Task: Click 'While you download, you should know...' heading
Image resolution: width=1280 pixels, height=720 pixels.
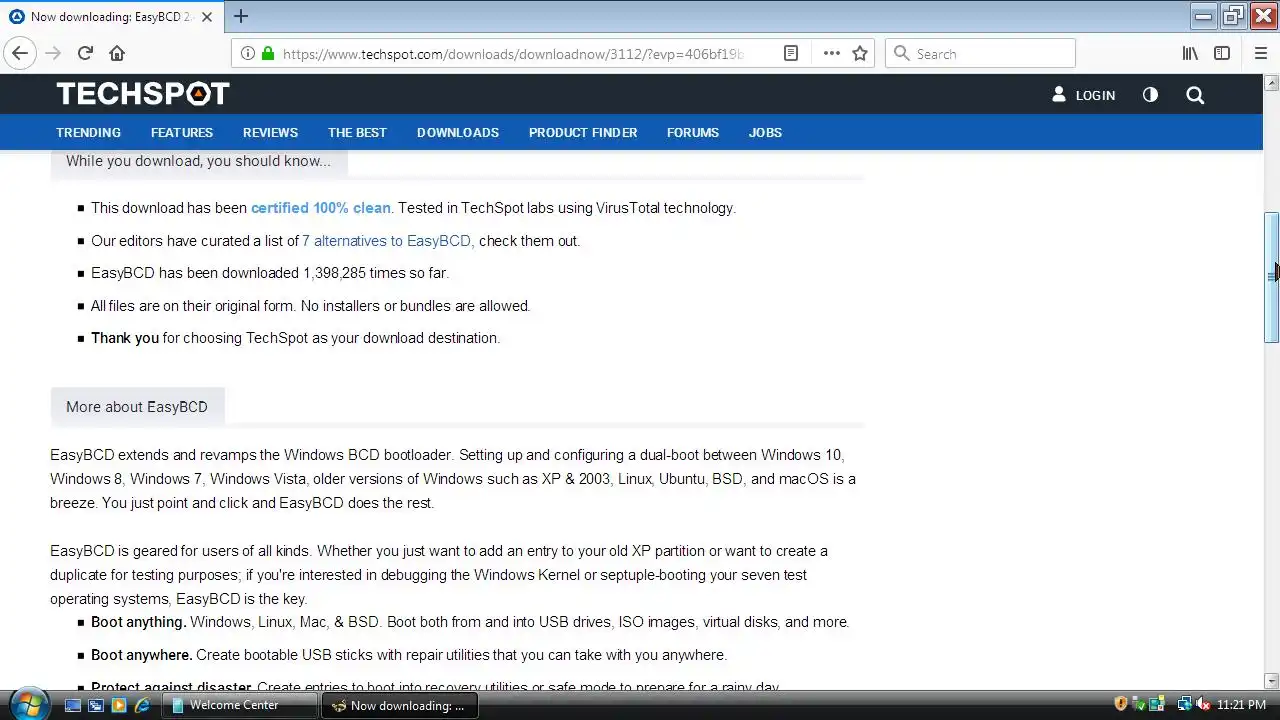Action: tap(198, 161)
